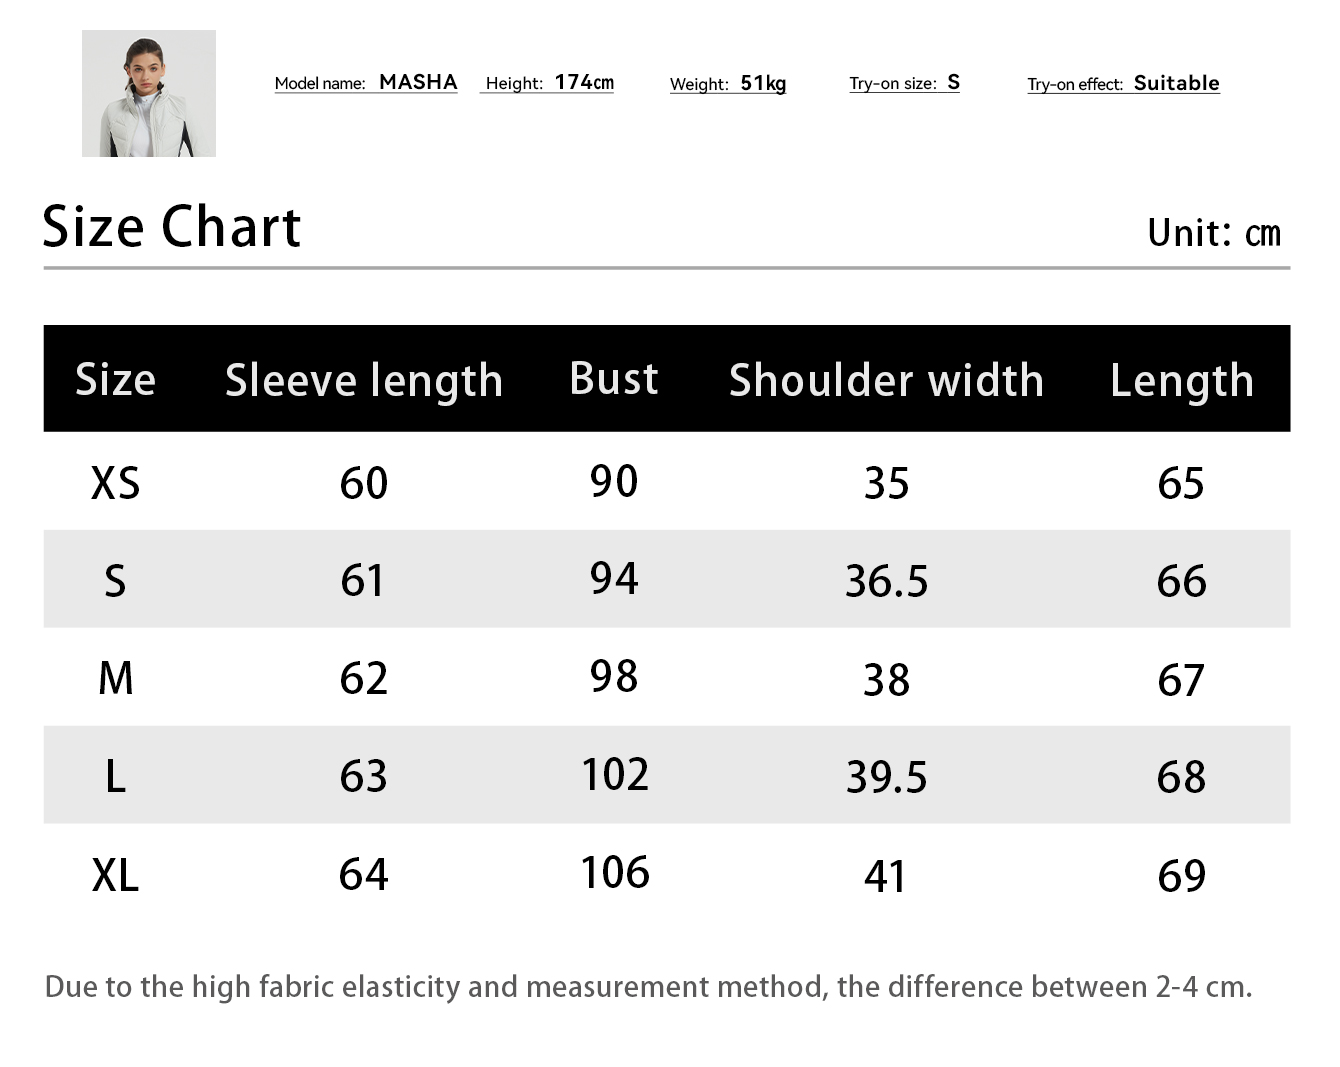Select the Bust column header
Image resolution: width=1340 pixels, height=1067 pixels.
point(614,379)
